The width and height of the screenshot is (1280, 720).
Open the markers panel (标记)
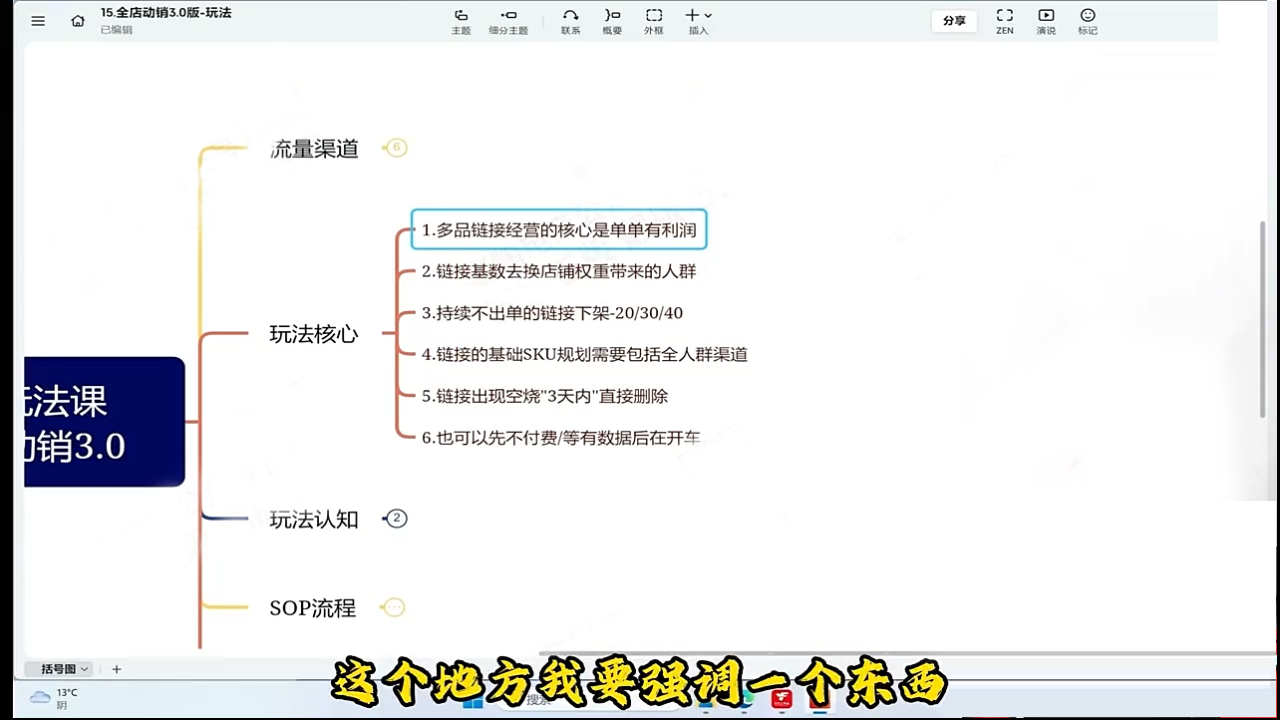(1087, 20)
